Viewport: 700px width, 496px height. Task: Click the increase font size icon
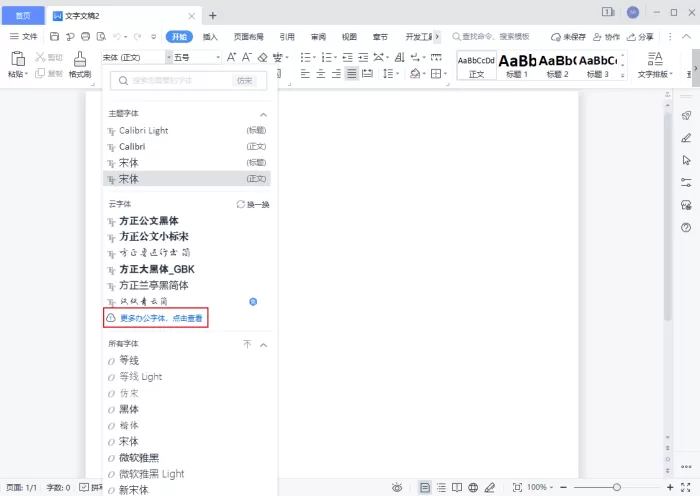[231, 57]
